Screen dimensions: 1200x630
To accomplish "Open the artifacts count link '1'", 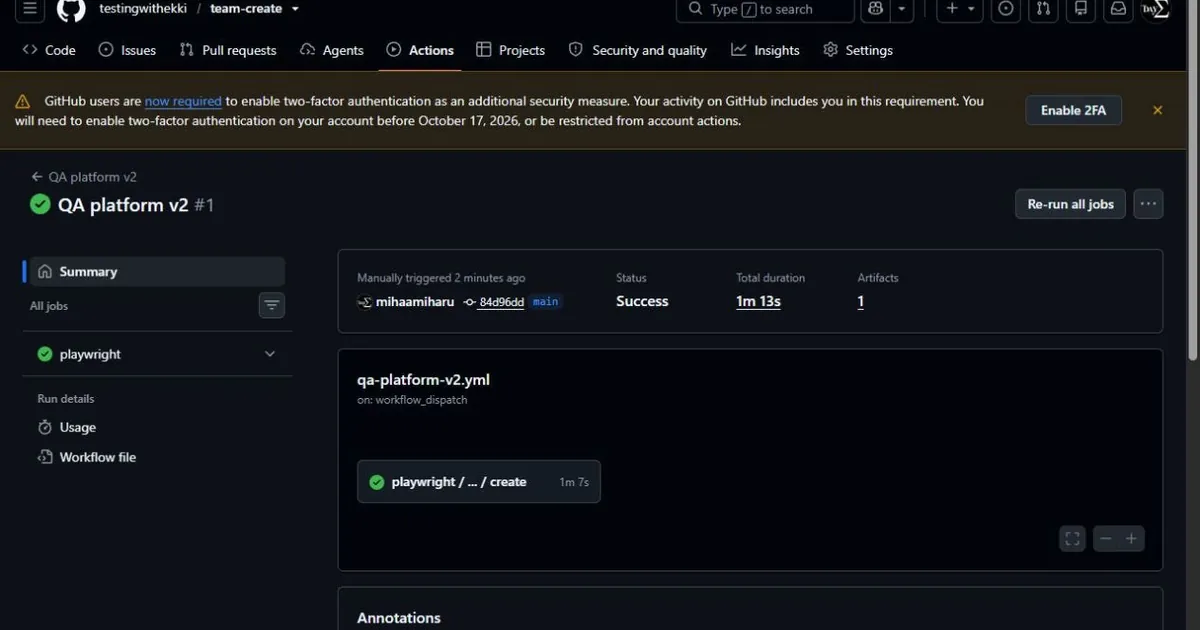I will [861, 301].
